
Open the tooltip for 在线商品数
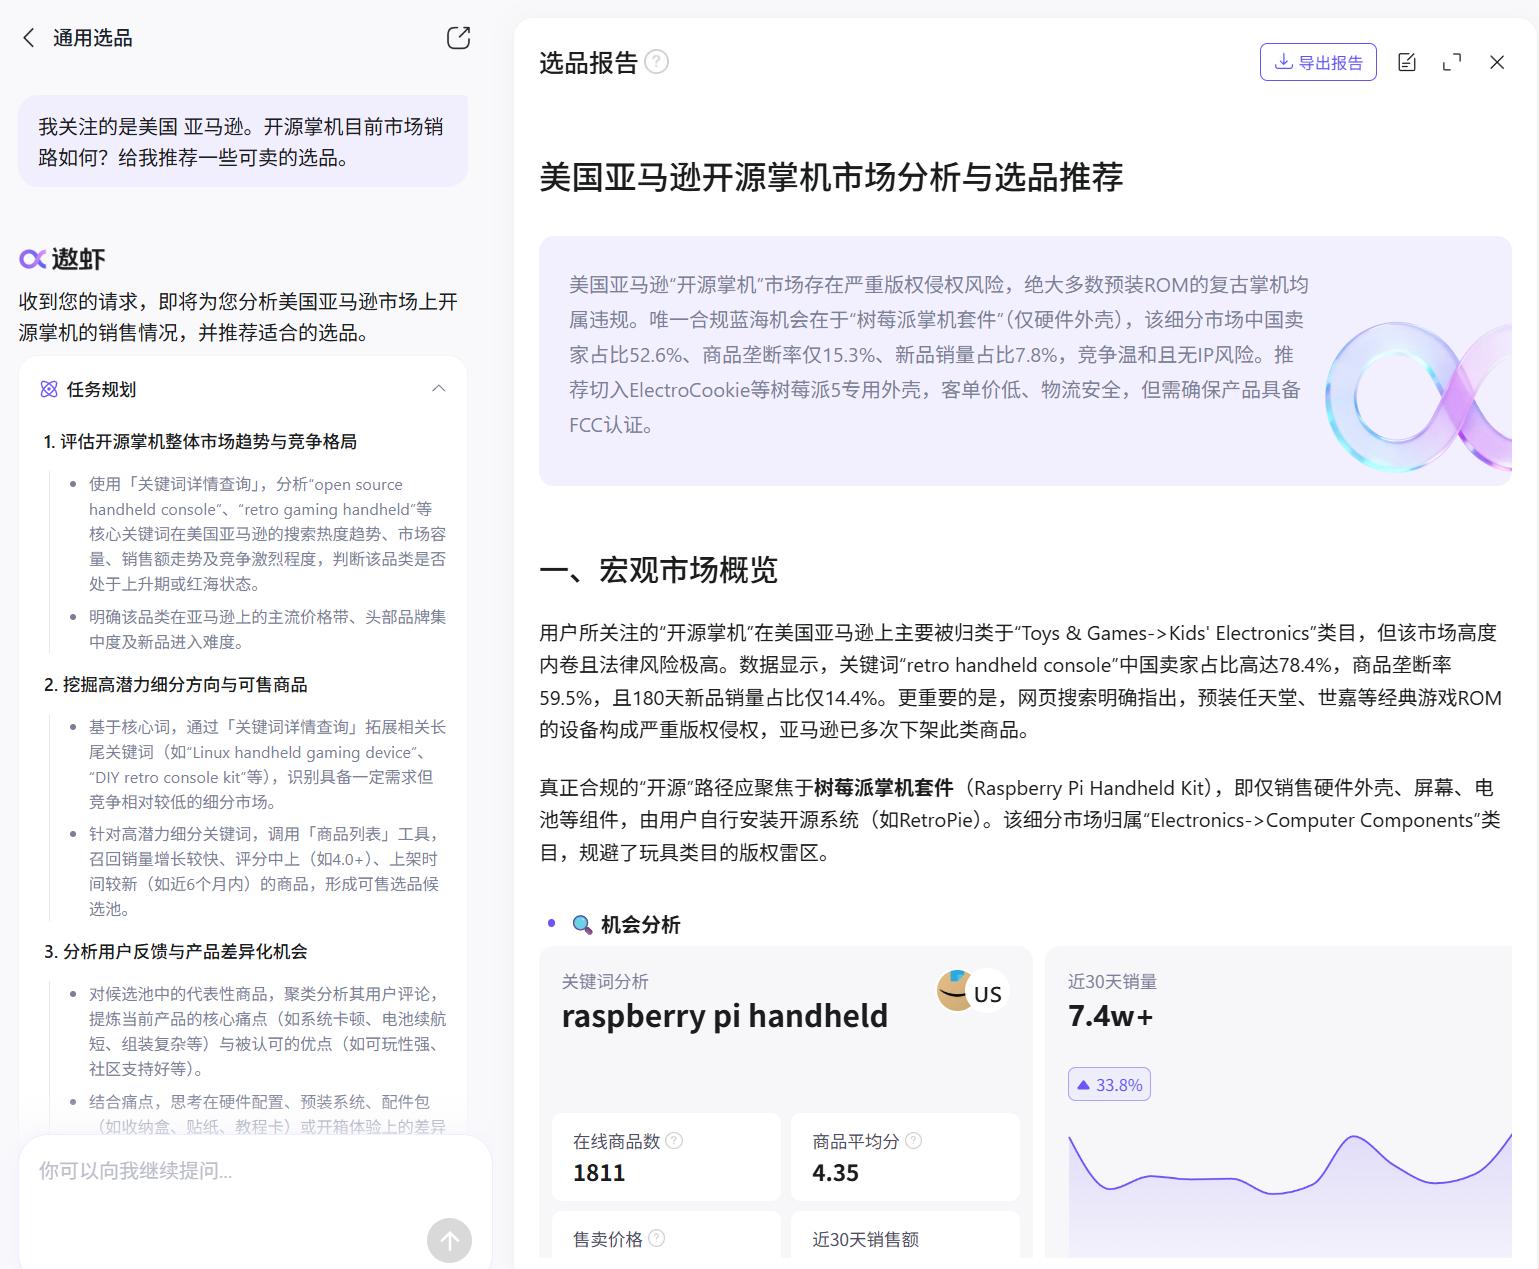[x=676, y=1139]
